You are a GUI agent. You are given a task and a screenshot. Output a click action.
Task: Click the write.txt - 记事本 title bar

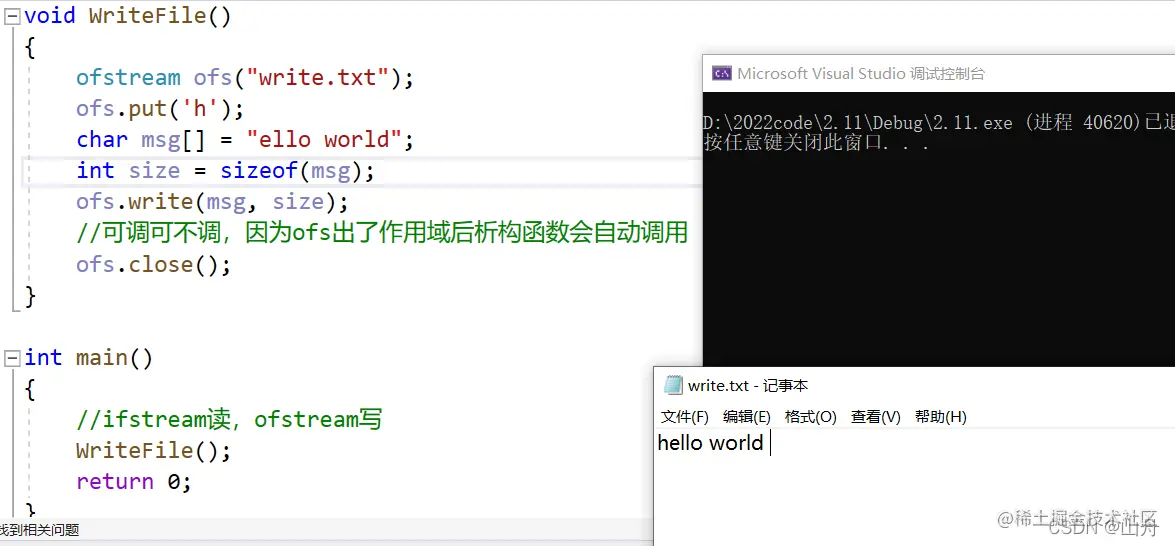pos(914,386)
